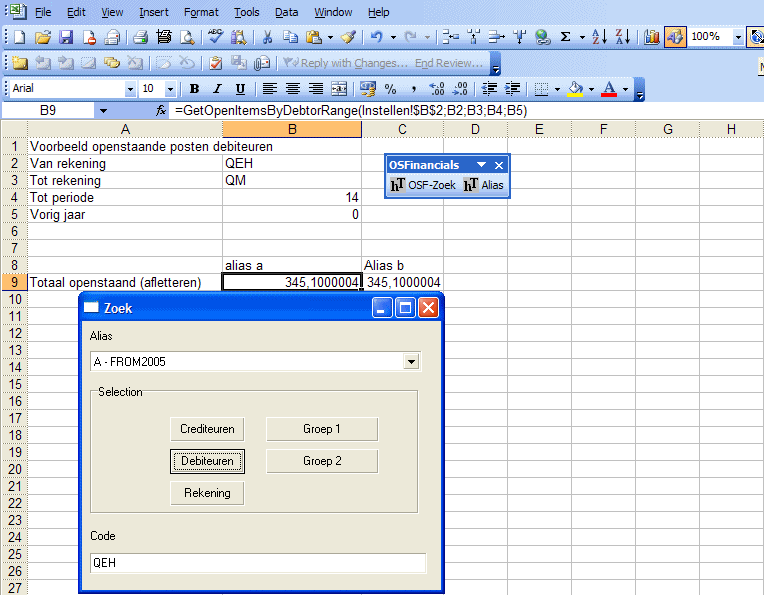Image resolution: width=764 pixels, height=595 pixels.
Task: Toggle italic formatting
Action: 217,89
